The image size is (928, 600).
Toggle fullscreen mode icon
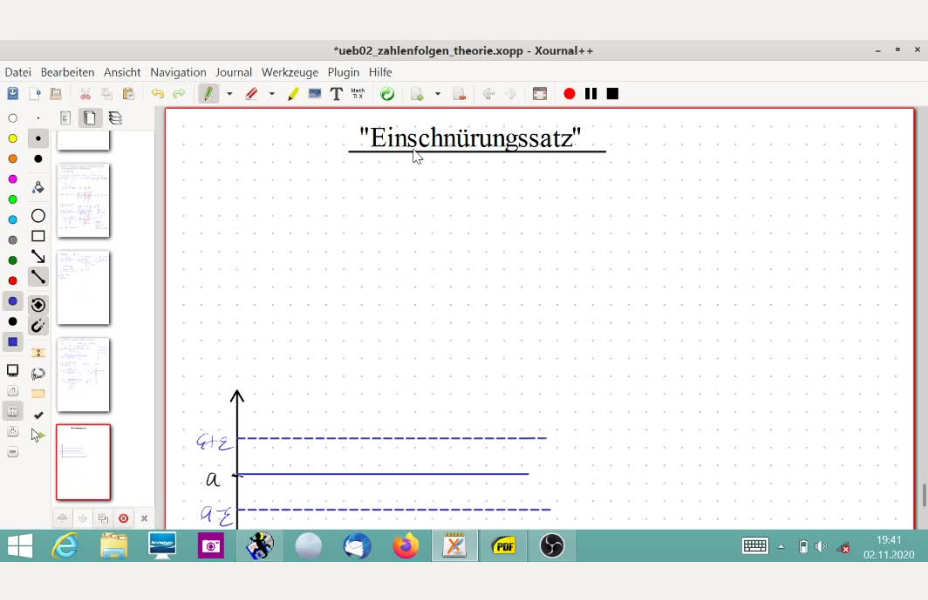coord(540,93)
